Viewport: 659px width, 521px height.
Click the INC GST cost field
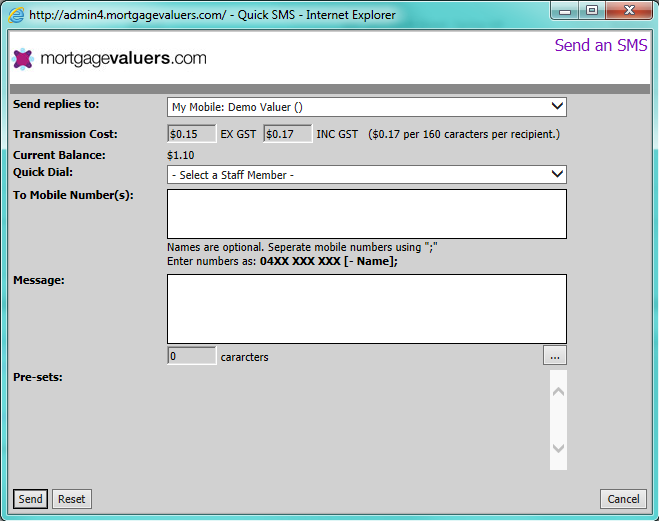coord(288,134)
